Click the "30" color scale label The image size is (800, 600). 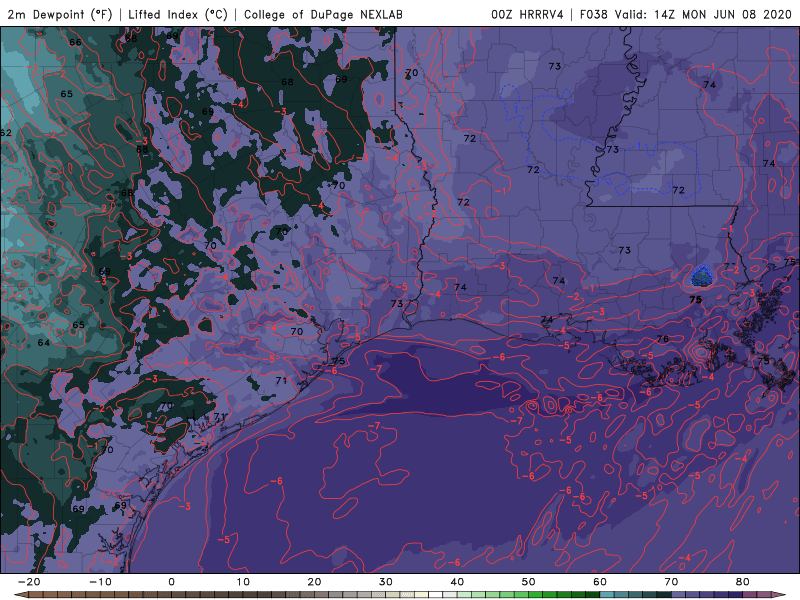point(386,582)
